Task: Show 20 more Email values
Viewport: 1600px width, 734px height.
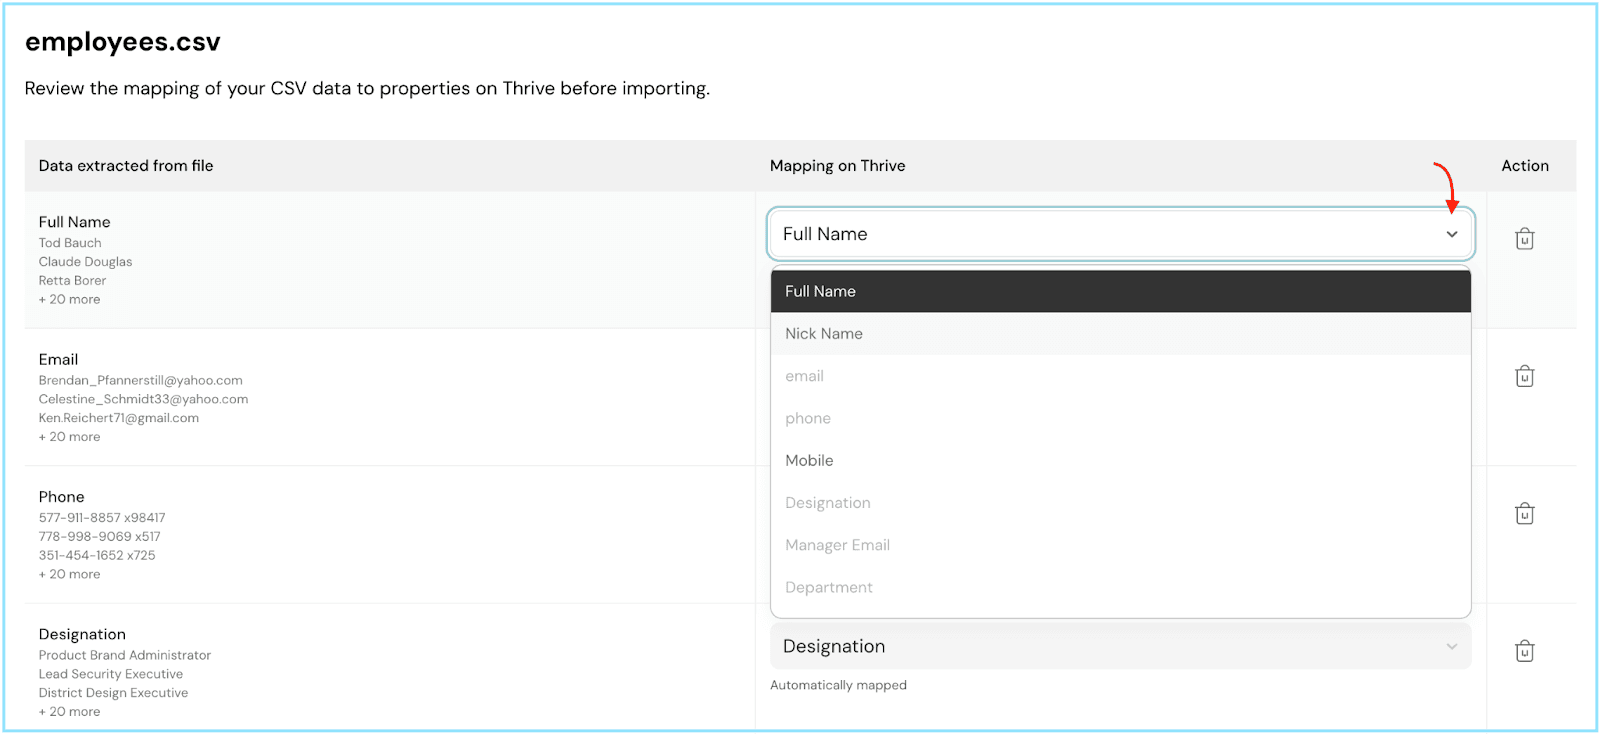Action: 70,437
